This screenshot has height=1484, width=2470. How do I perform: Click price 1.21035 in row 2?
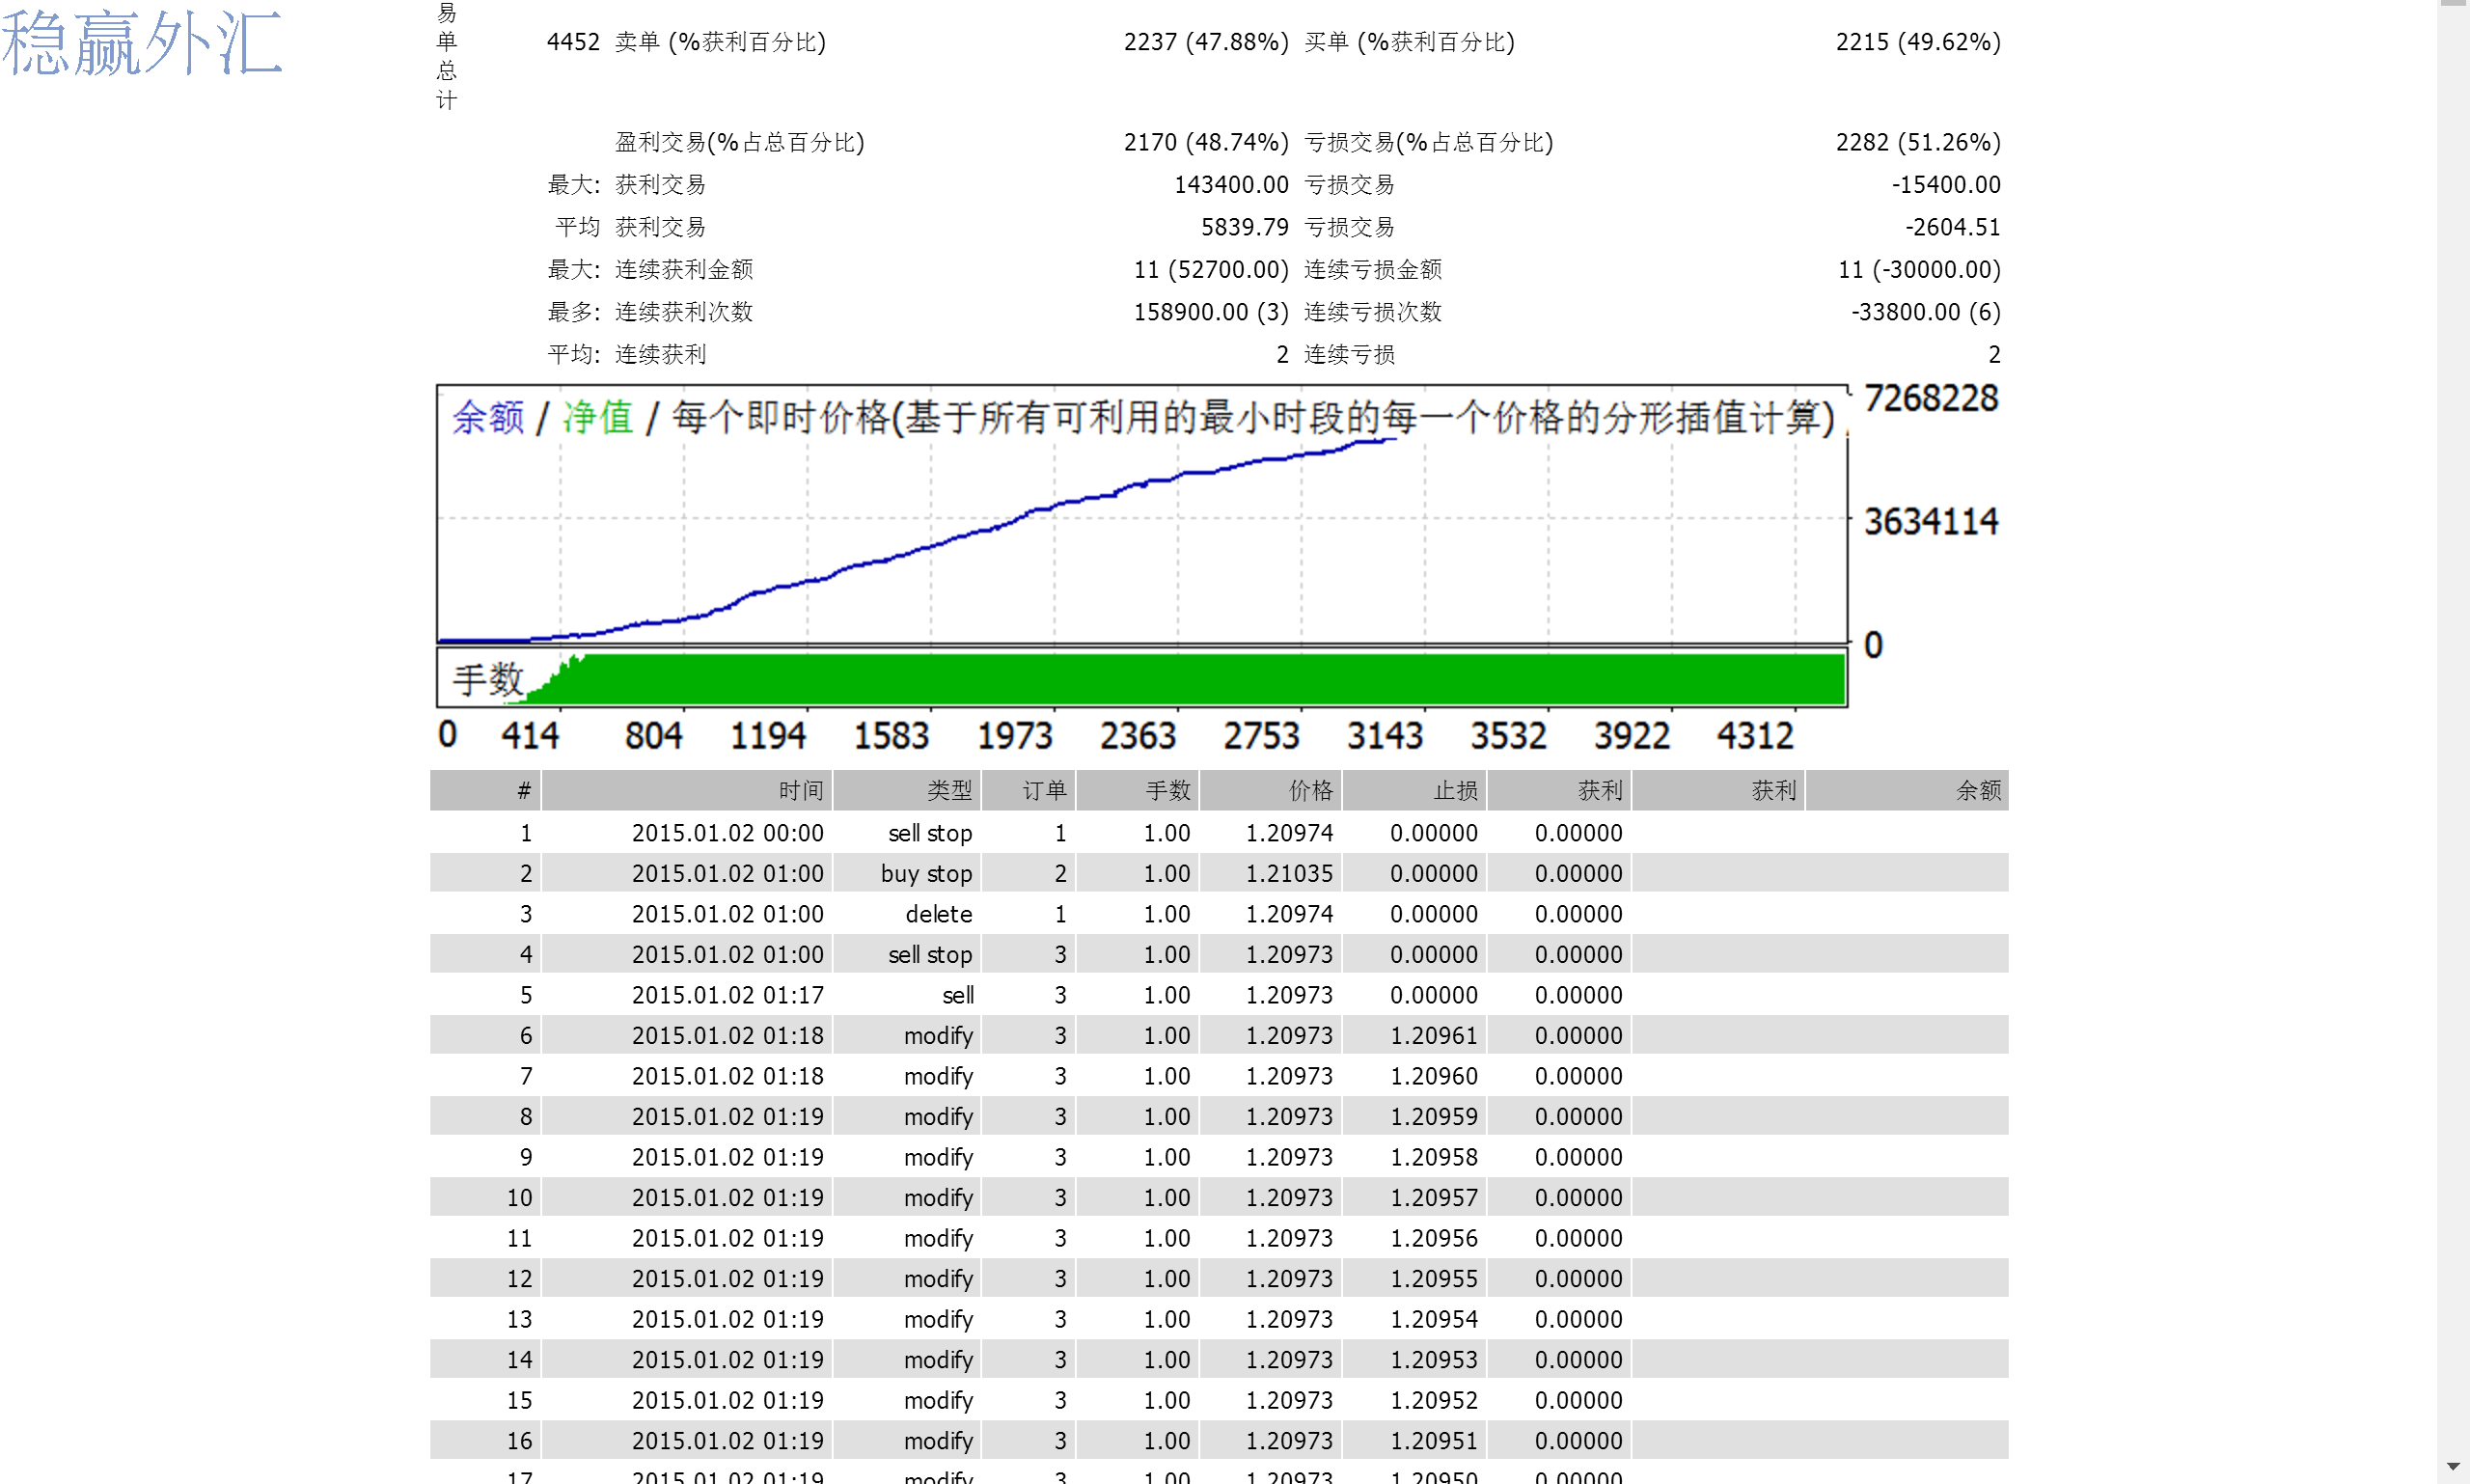click(x=1289, y=873)
